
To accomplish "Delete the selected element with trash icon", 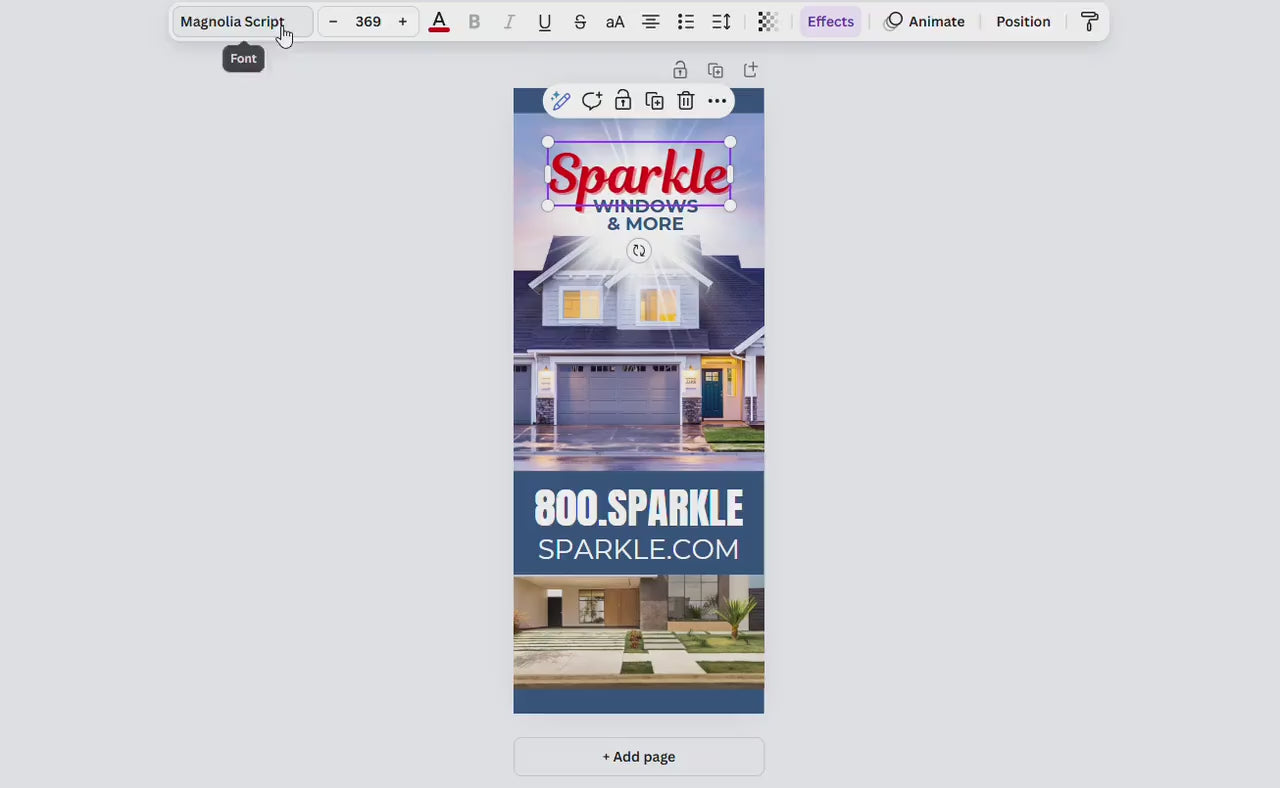I will coord(686,101).
